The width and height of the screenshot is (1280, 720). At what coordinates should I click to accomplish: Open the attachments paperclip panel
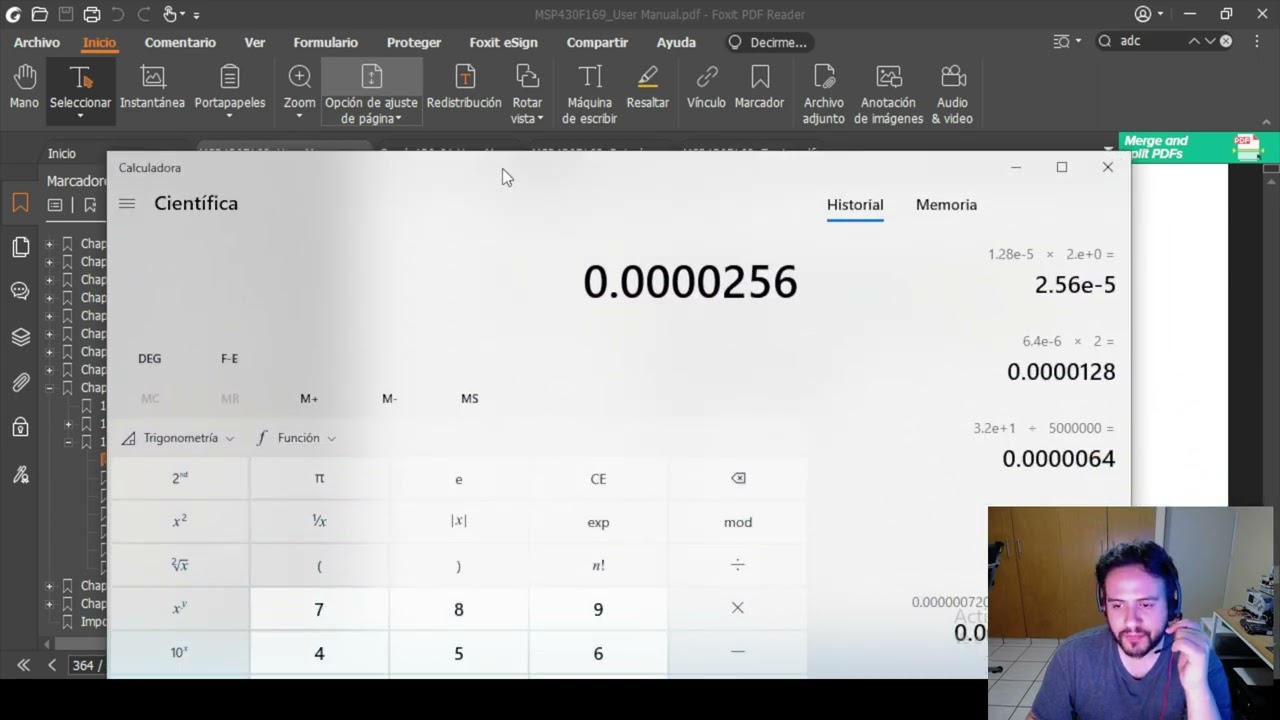(20, 382)
